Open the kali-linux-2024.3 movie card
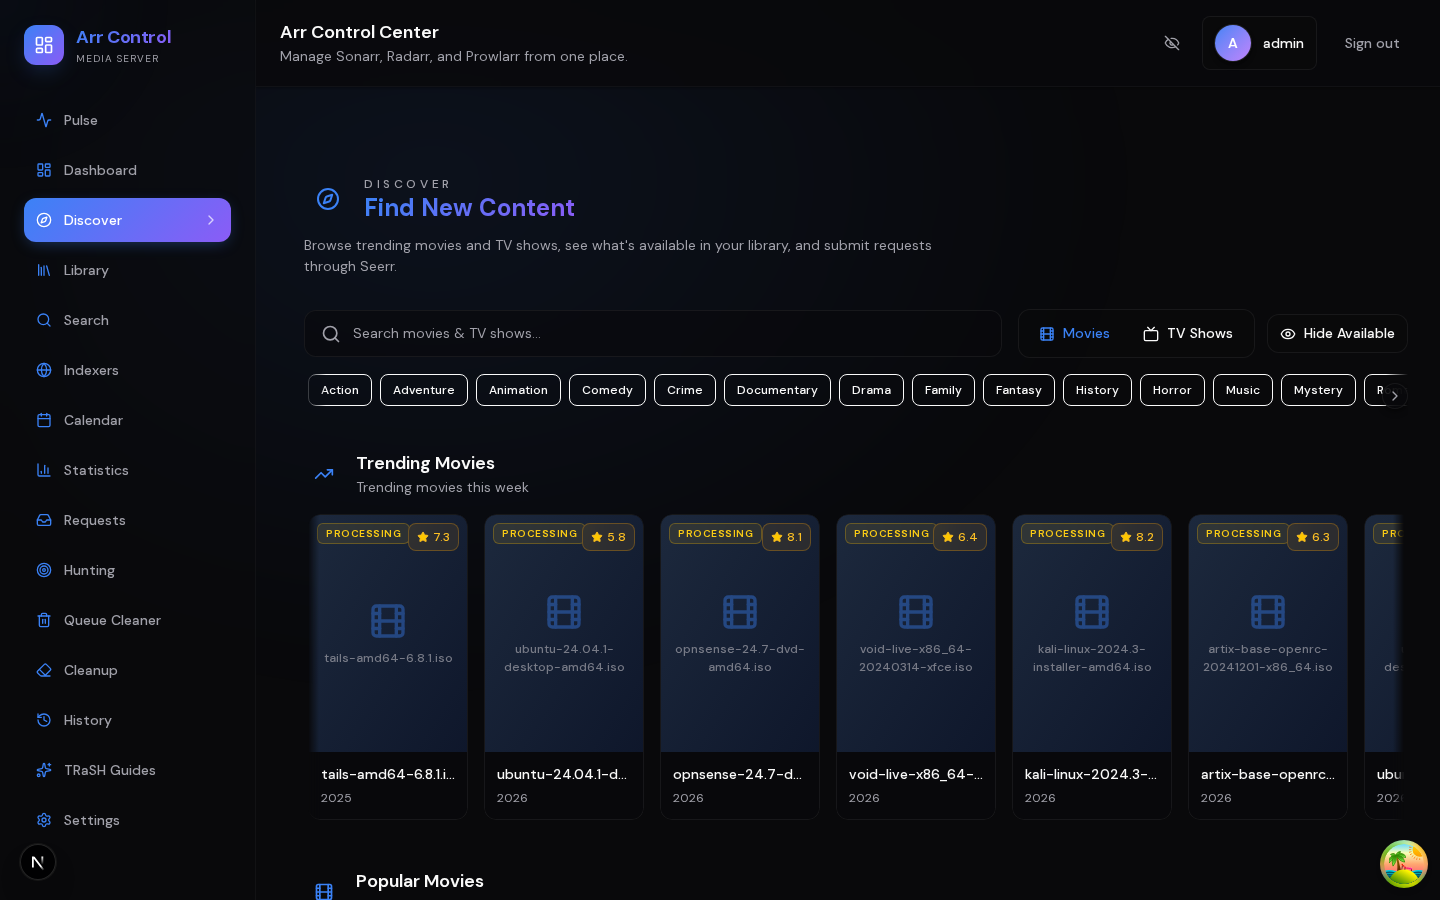This screenshot has width=1440, height=900. (x=1092, y=667)
